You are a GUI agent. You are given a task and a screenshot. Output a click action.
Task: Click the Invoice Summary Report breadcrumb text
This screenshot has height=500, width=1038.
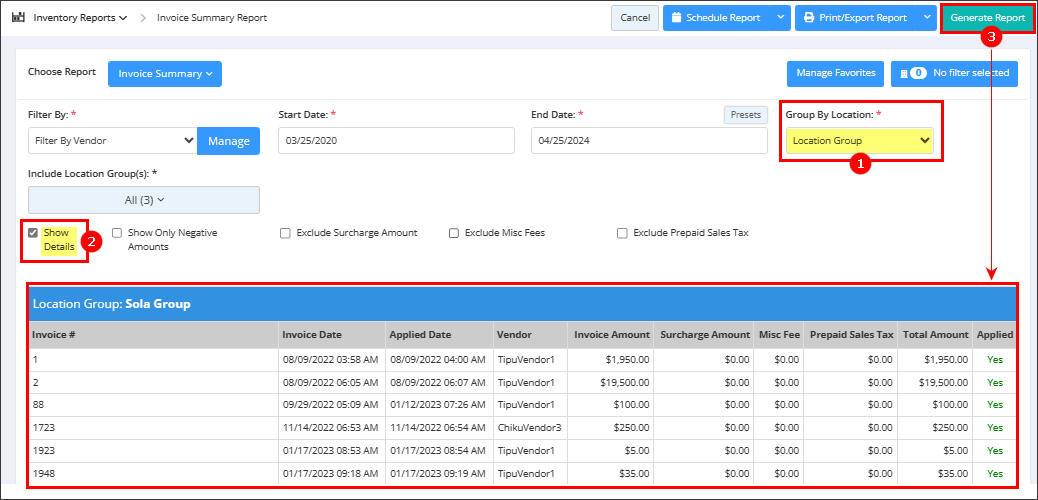212,18
